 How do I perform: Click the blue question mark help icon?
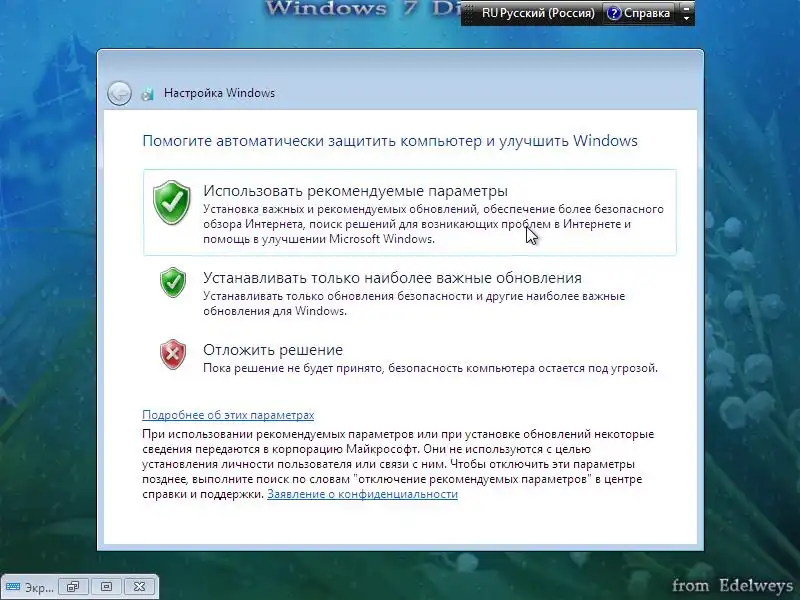(614, 13)
